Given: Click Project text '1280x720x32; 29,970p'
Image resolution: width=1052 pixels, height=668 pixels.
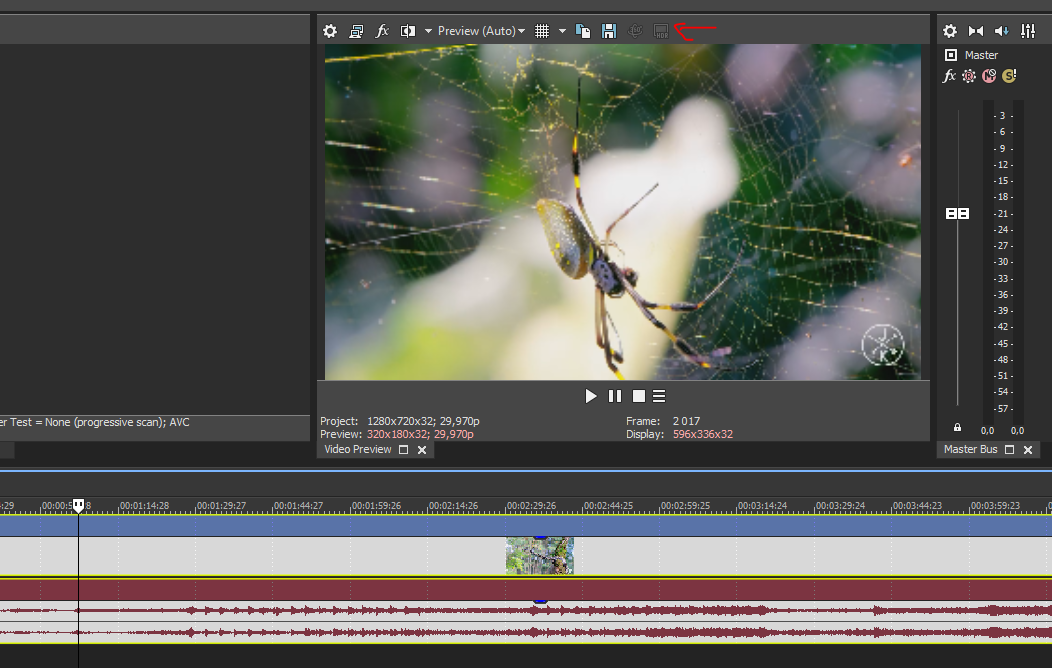Looking at the screenshot, I should [423, 421].
